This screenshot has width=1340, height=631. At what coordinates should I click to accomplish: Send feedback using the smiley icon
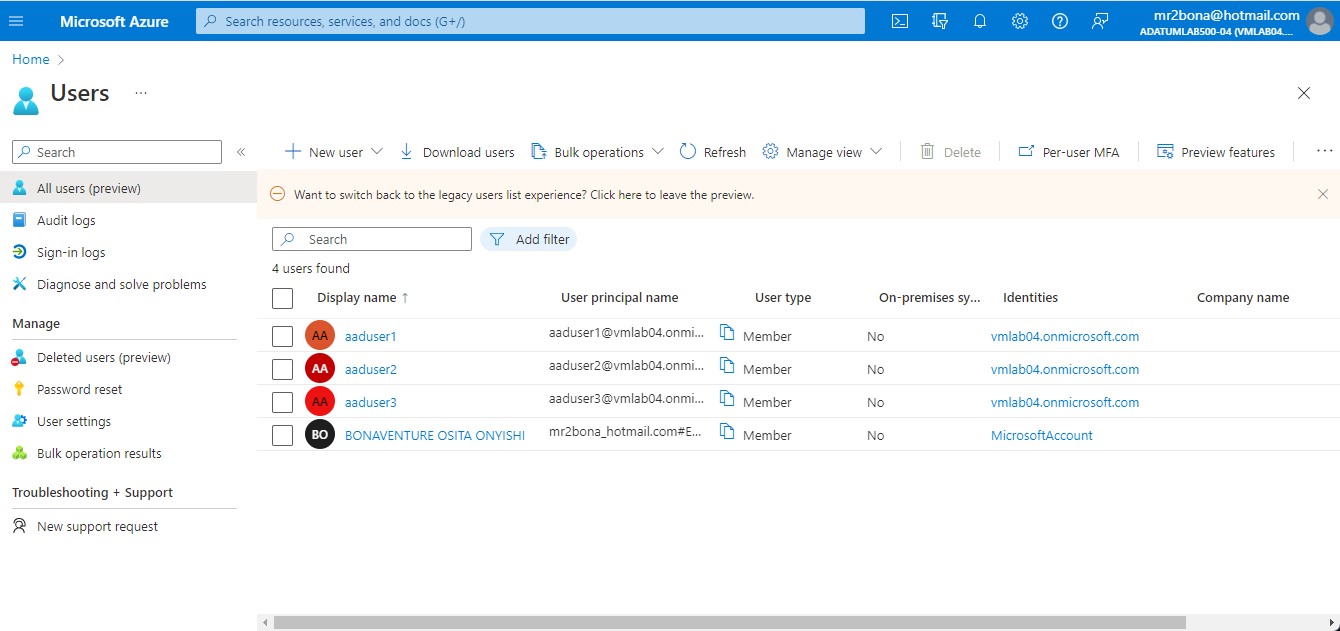click(1099, 20)
